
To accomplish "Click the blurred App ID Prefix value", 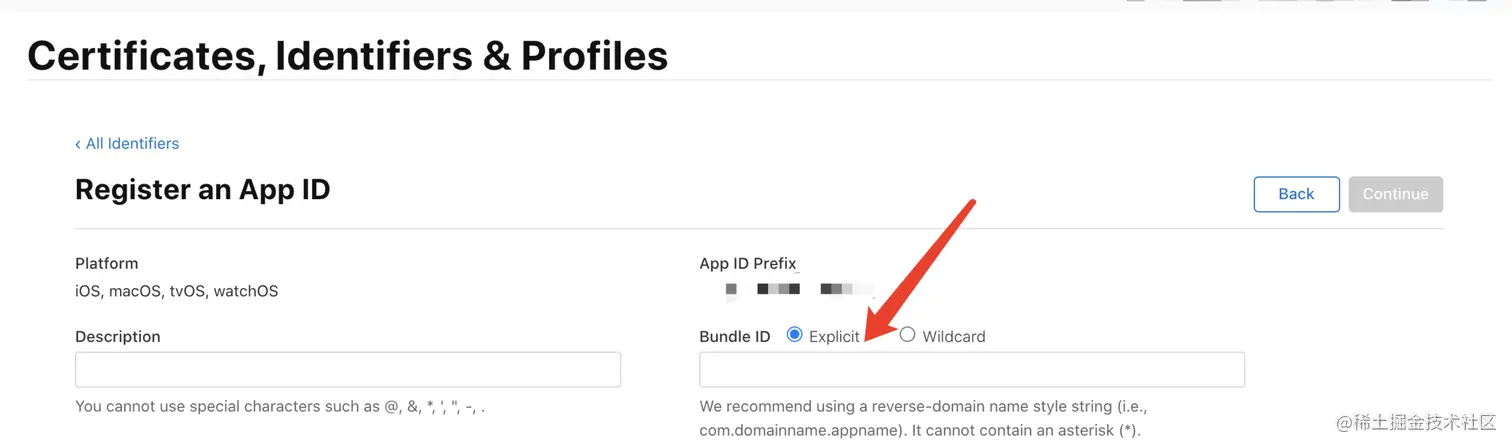I will point(790,290).
